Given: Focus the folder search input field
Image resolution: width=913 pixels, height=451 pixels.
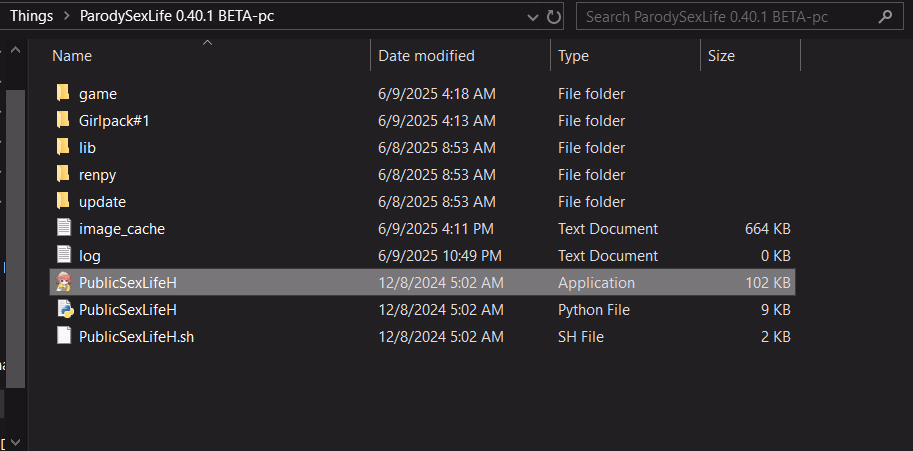Looking at the screenshot, I should (725, 16).
